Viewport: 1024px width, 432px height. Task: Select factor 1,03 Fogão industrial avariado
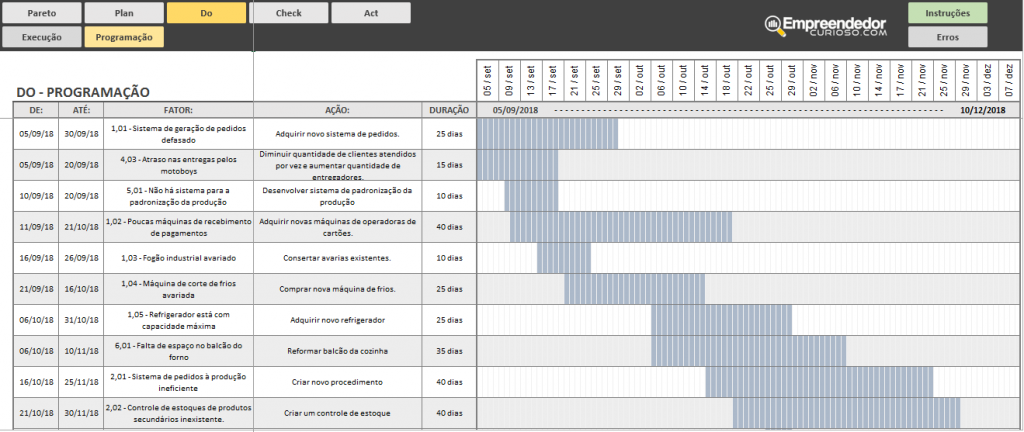click(178, 258)
